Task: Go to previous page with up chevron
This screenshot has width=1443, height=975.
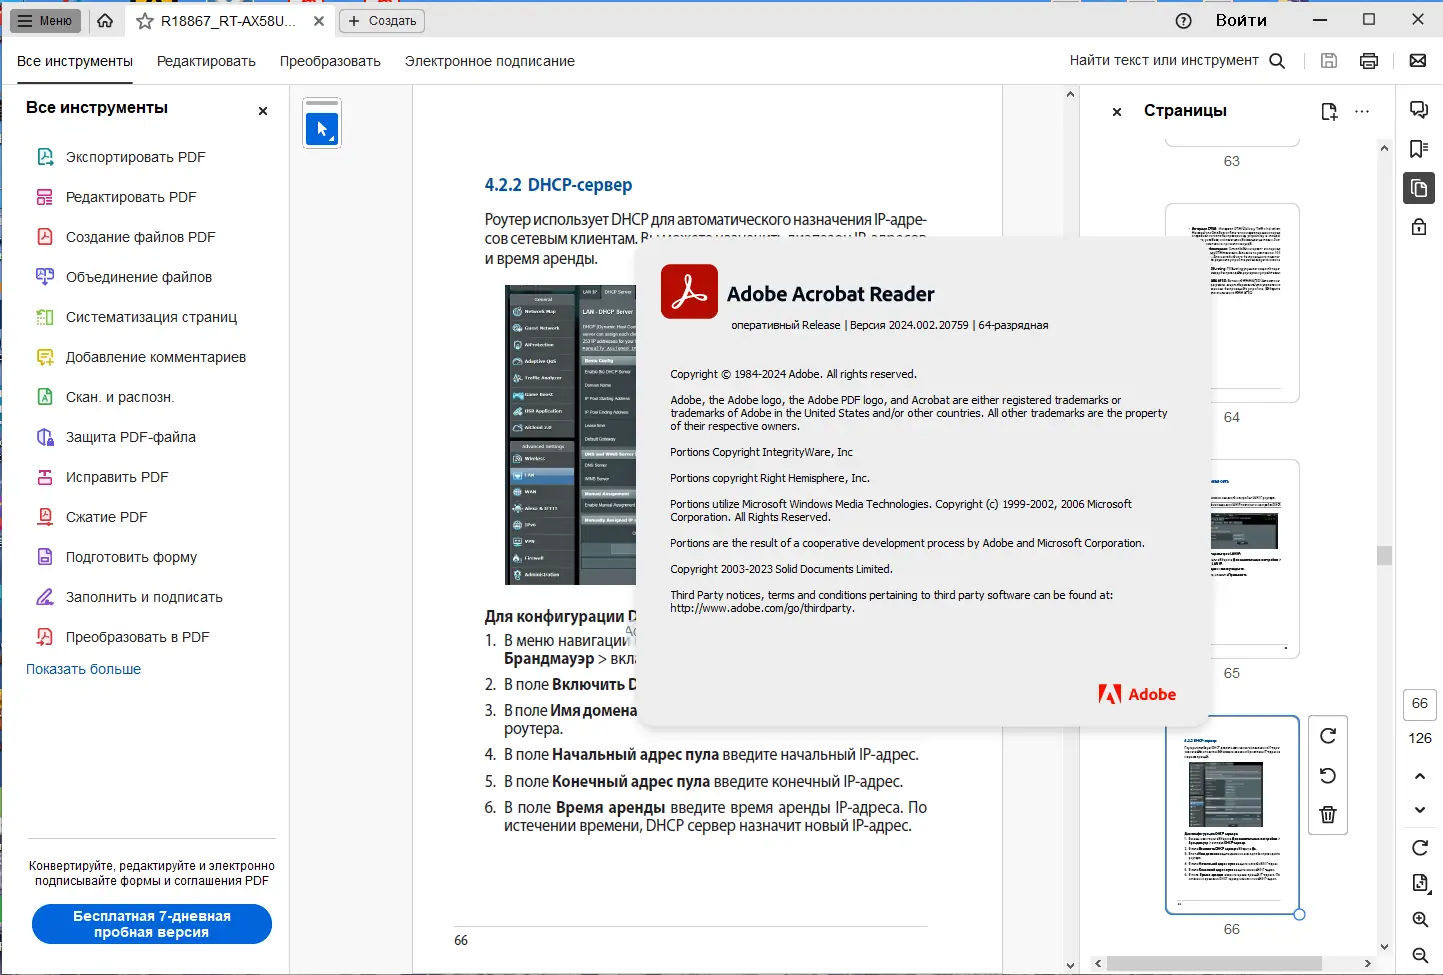Action: [x=1420, y=776]
